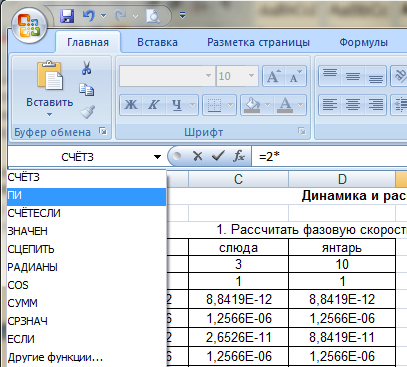Cancel formula entry with X
The image size is (407, 367).
click(x=198, y=156)
